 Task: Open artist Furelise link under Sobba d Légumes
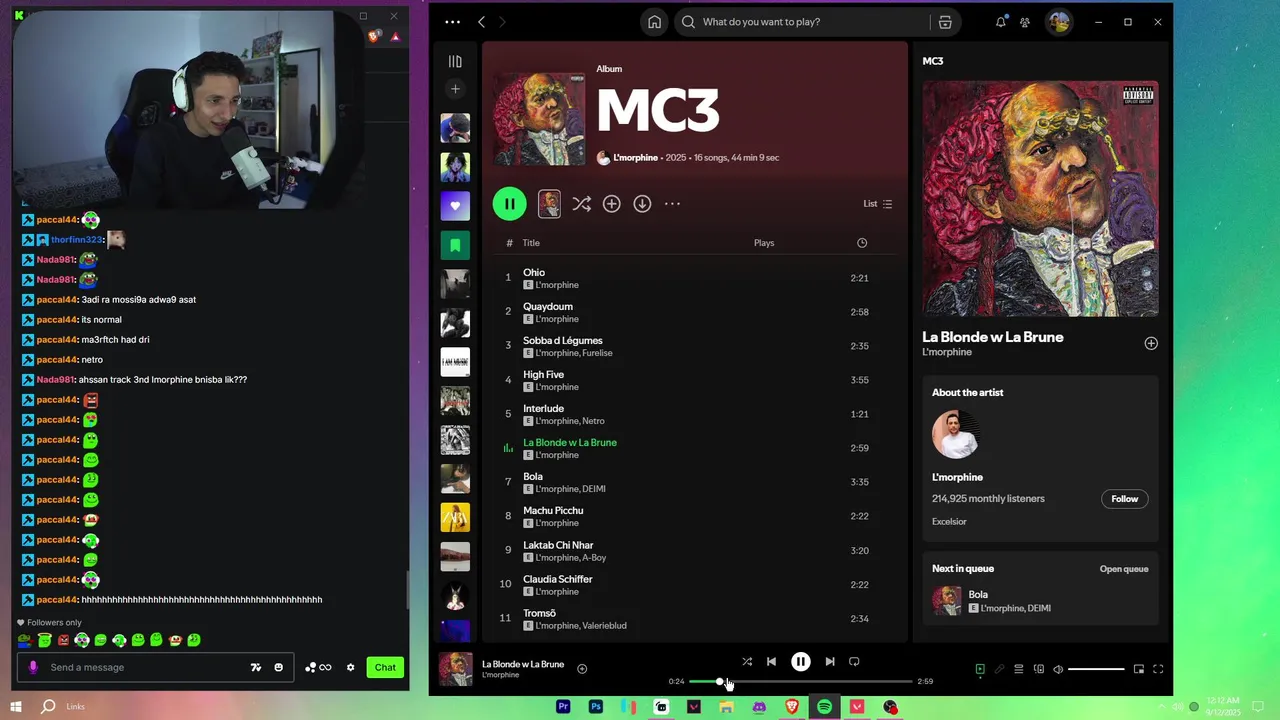click(x=597, y=353)
